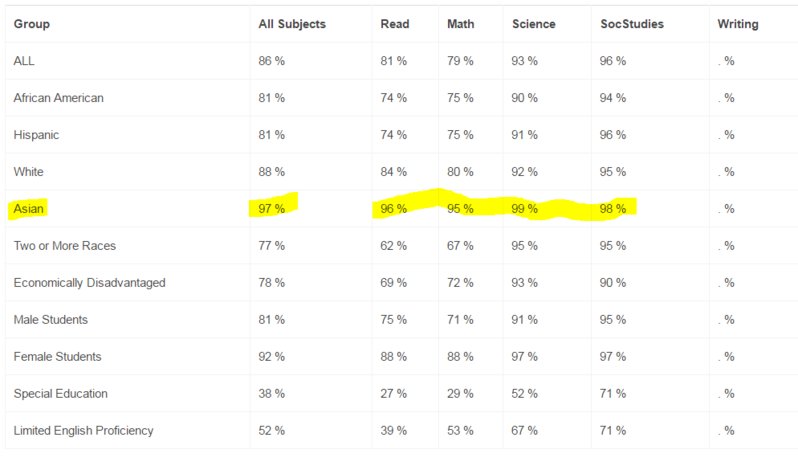Click the Writing column header
The image size is (798, 466).
pyautogui.click(x=737, y=24)
